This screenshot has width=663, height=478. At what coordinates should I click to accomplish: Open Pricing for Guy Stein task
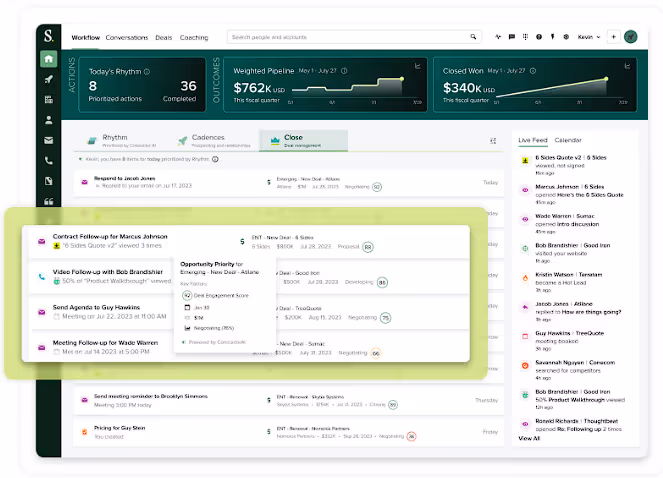[x=288, y=432]
